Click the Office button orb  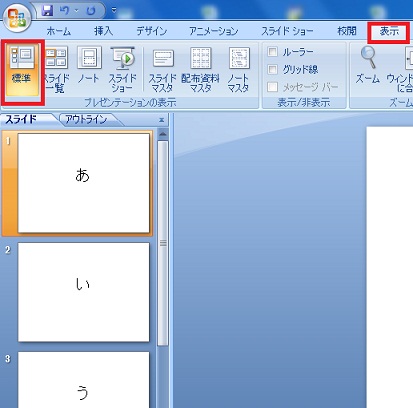pyautogui.click(x=16, y=17)
